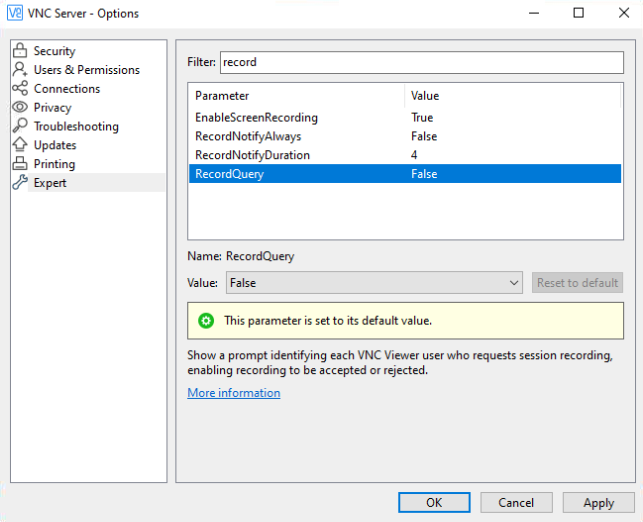The height and width of the screenshot is (522, 643).
Task: Click the Users & Permissions person icon
Action: (x=20, y=69)
